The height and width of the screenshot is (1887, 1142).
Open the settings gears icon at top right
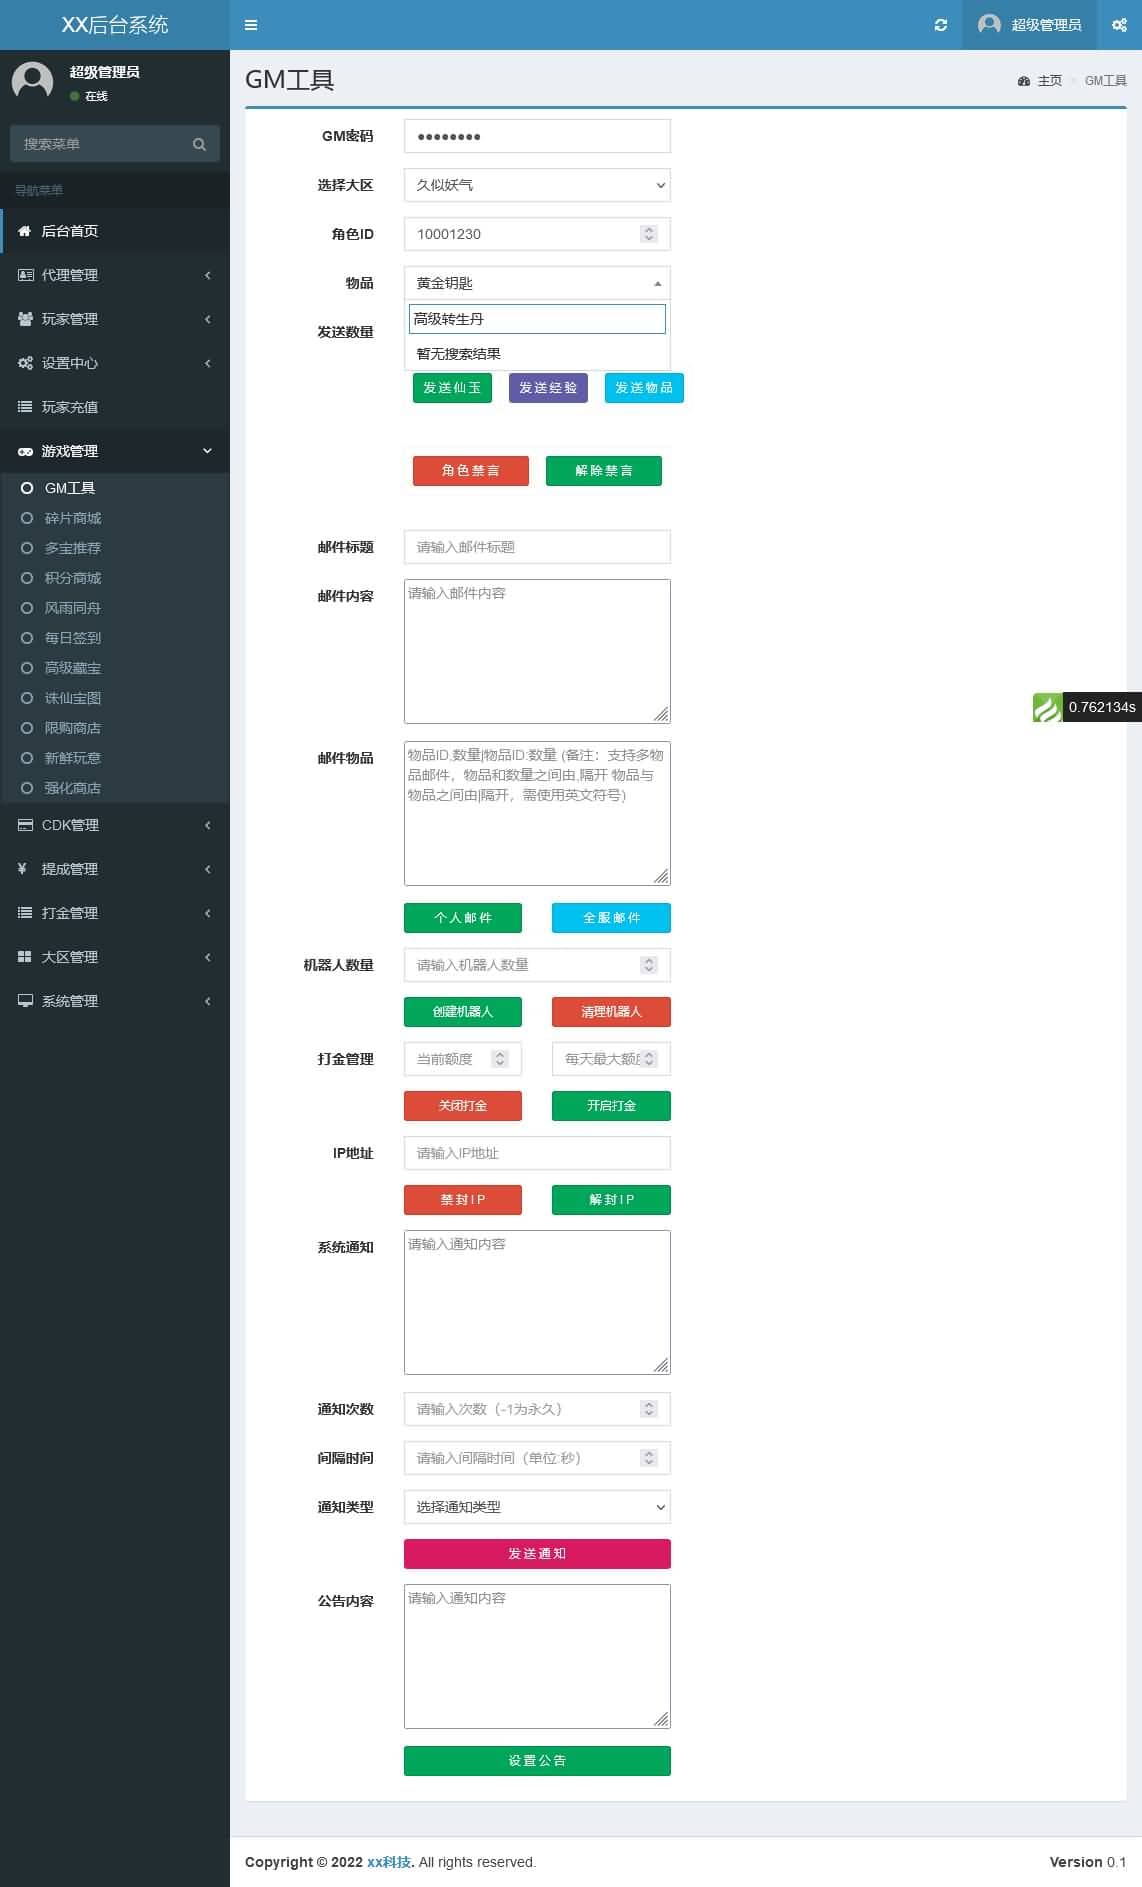click(1119, 25)
